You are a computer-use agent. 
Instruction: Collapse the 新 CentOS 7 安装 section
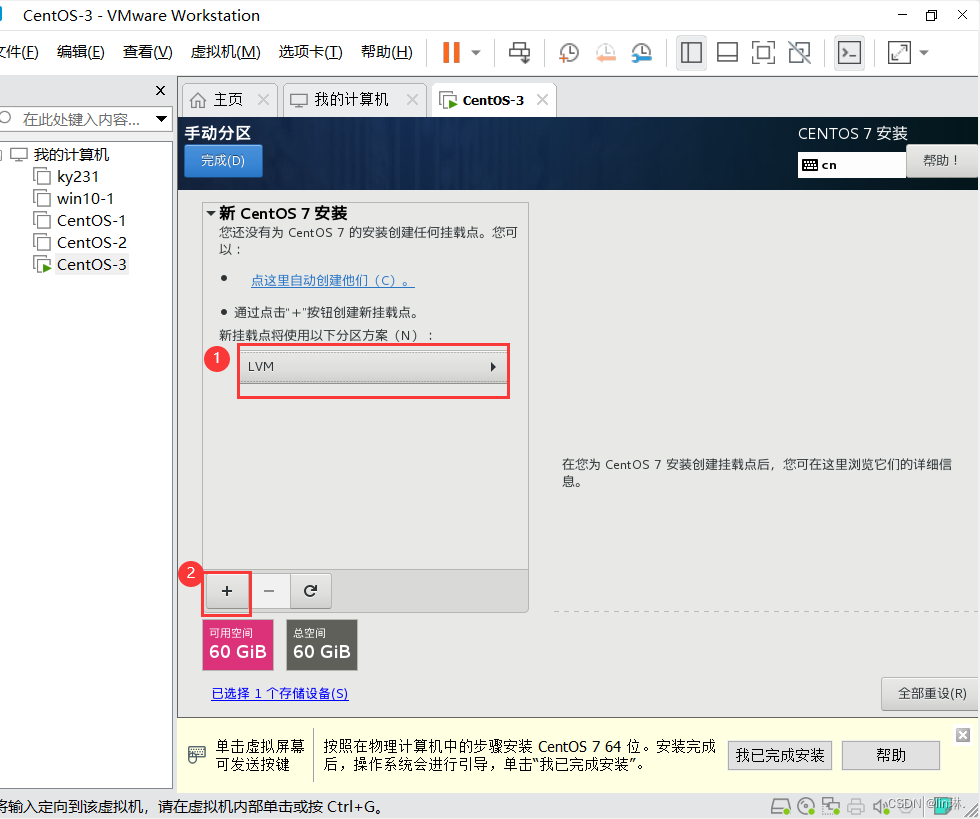[211, 213]
